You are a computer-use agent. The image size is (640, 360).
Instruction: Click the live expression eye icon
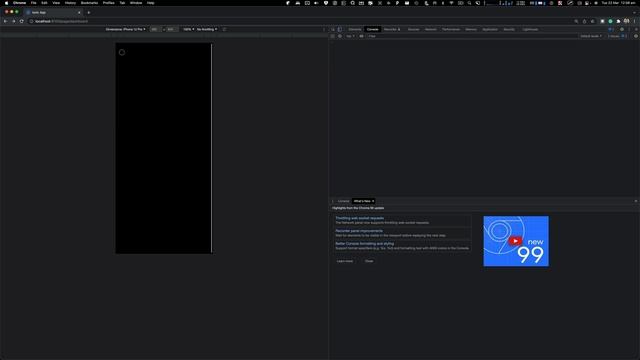[x=361, y=36]
